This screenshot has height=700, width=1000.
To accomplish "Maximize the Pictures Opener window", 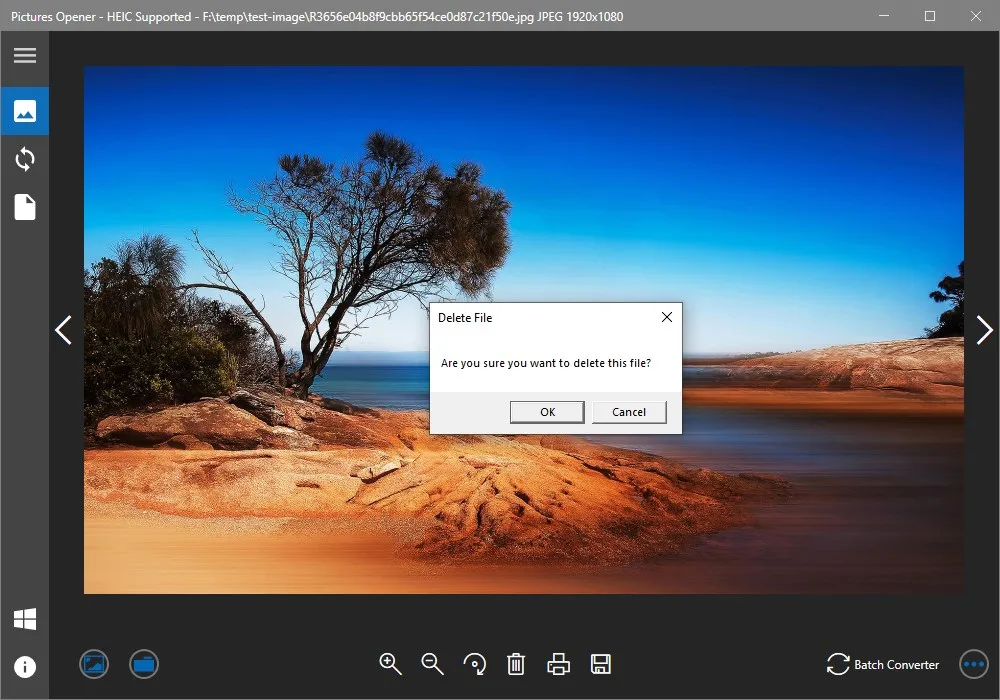I will (x=930, y=16).
